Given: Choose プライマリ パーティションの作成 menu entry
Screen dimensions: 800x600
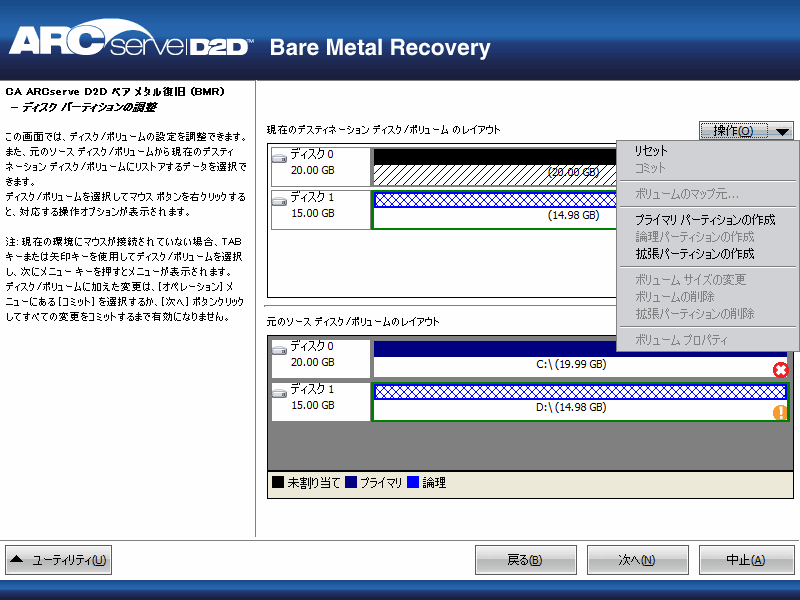Looking at the screenshot, I should (x=705, y=220).
